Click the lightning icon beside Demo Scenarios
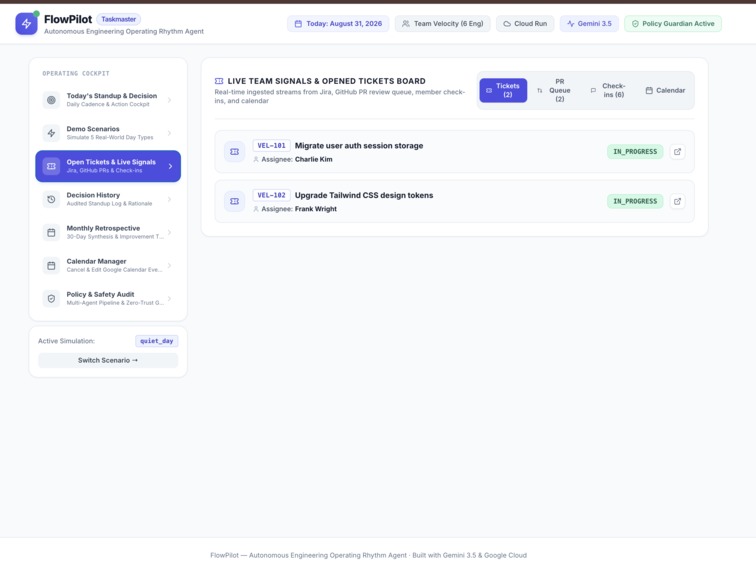The image size is (756, 573). pos(51,133)
